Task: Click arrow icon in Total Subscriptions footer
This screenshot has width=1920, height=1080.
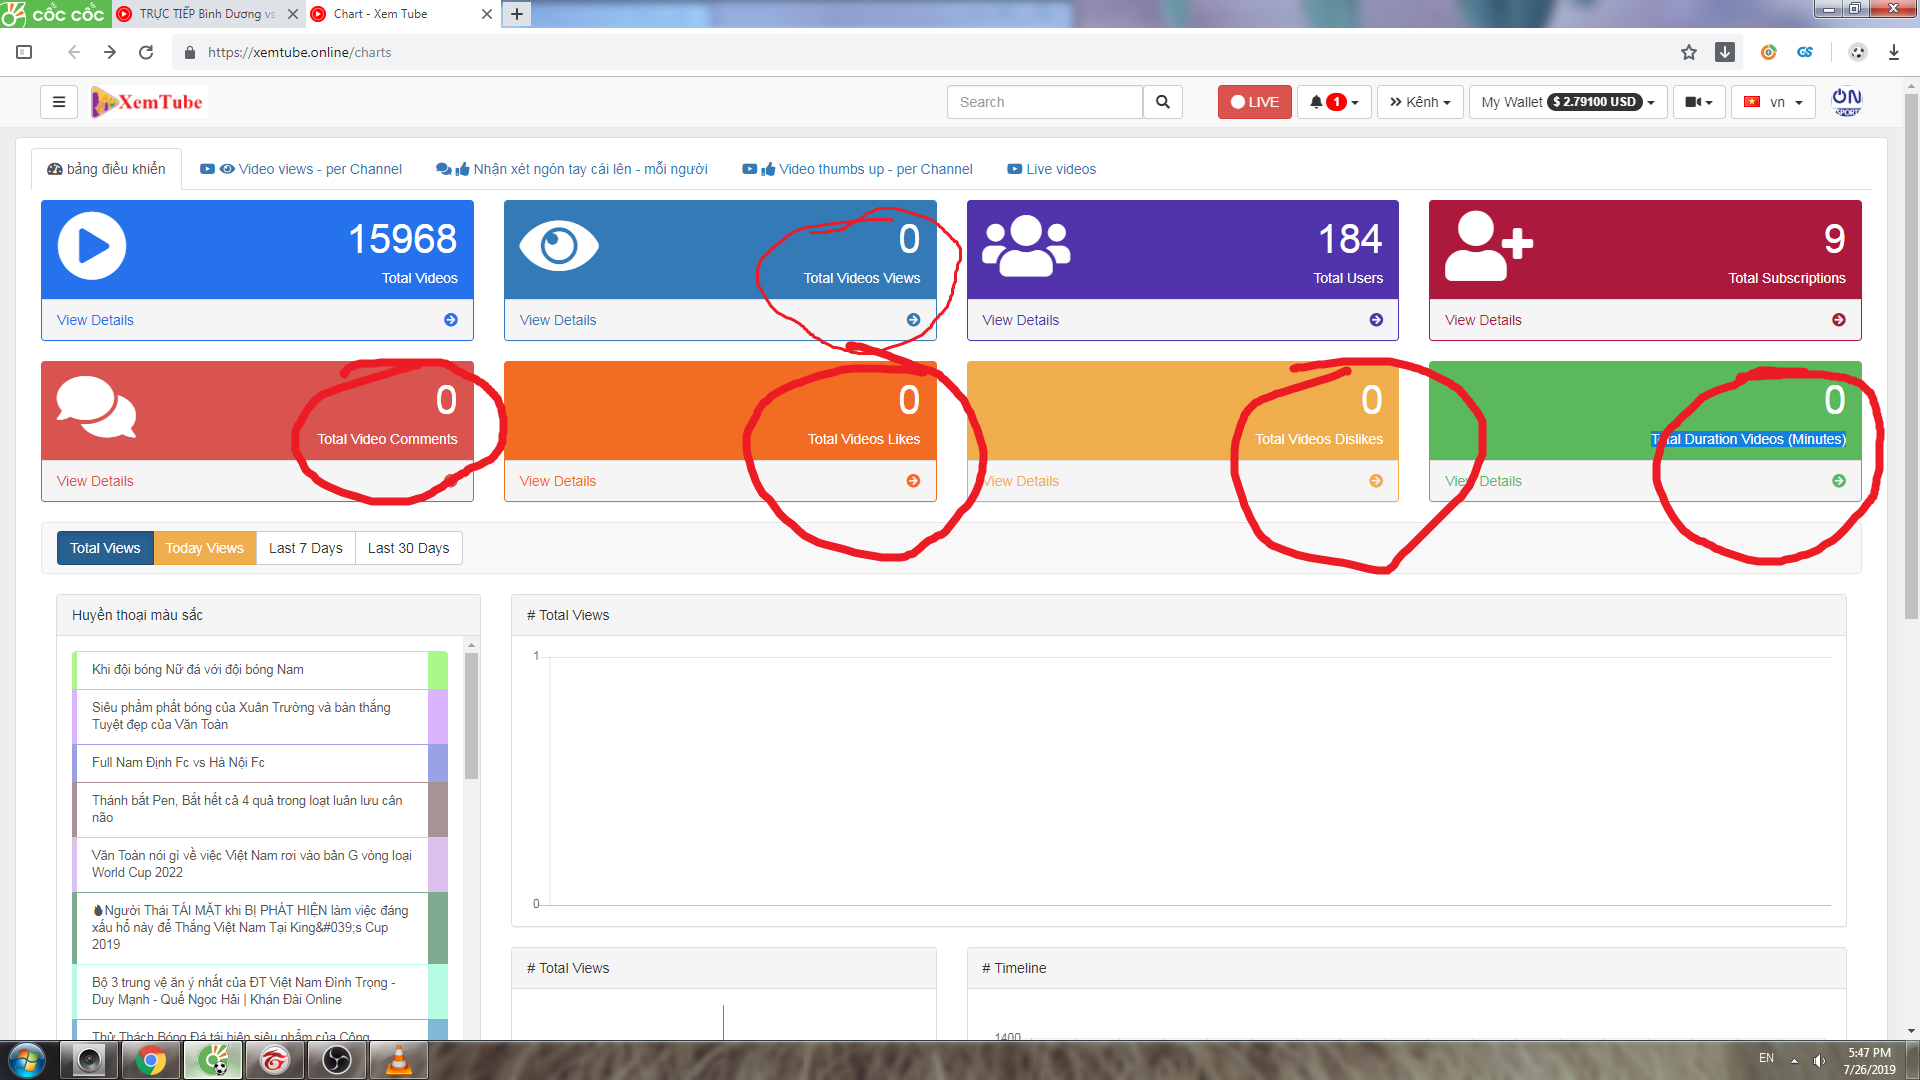Action: tap(1839, 320)
